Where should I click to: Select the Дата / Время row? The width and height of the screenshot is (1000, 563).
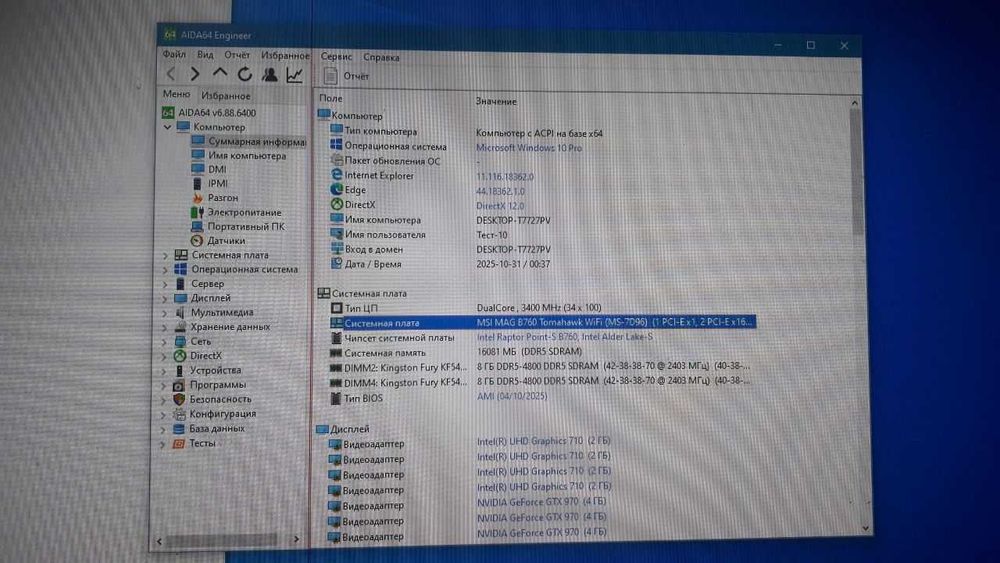tap(440, 264)
